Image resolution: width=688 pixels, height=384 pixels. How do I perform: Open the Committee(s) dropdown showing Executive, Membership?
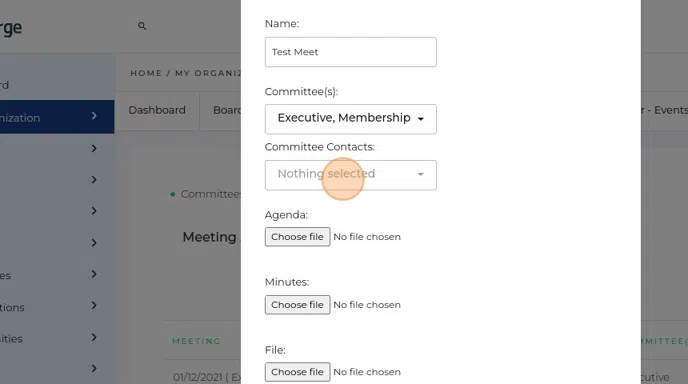tap(351, 119)
